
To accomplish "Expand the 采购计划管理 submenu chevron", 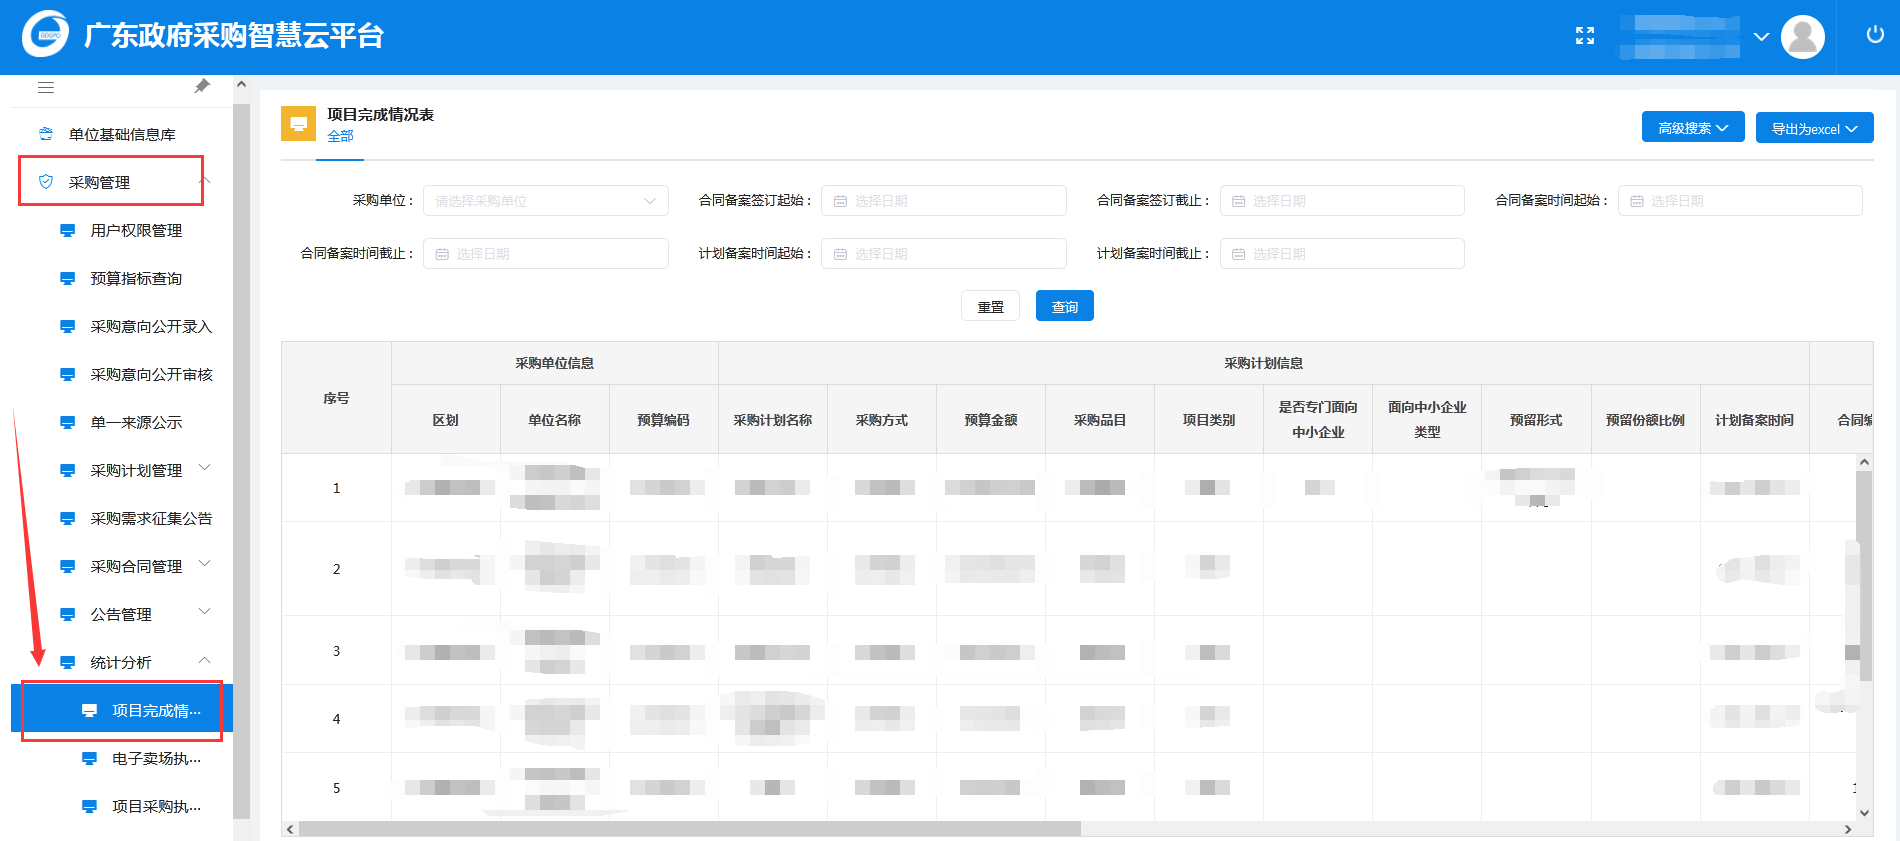I will tap(205, 467).
